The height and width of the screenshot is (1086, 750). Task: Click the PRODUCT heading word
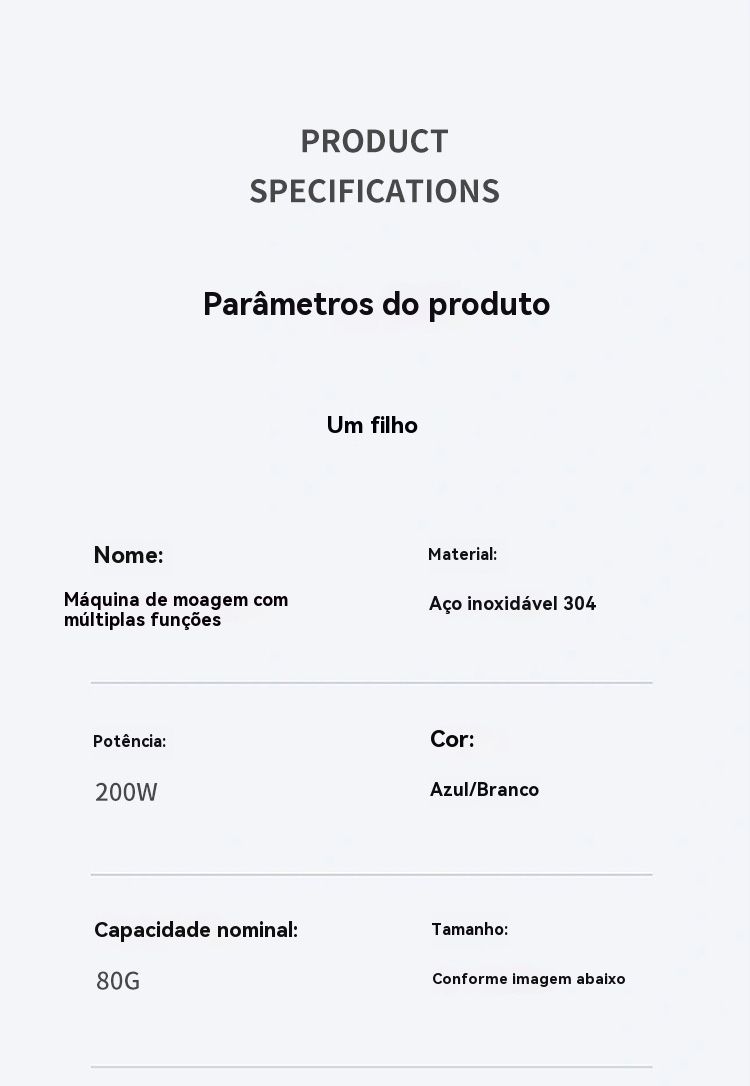tap(374, 142)
